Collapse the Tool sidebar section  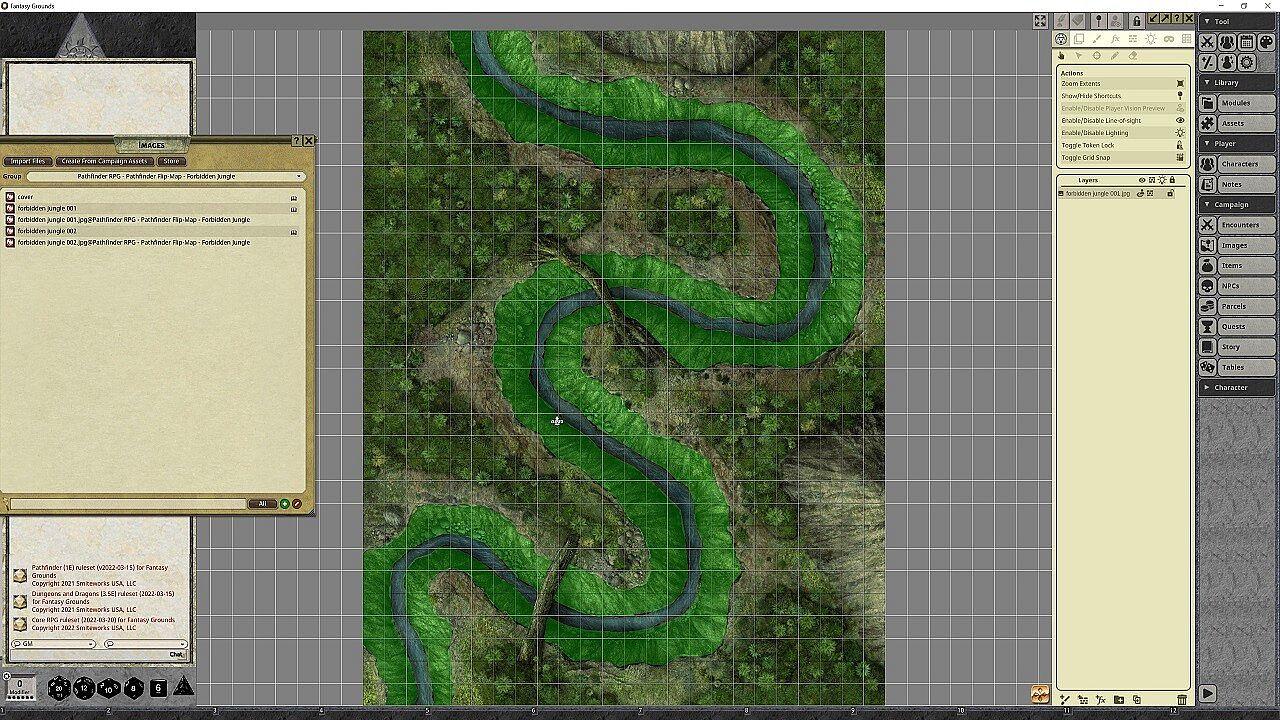pyautogui.click(x=1238, y=22)
